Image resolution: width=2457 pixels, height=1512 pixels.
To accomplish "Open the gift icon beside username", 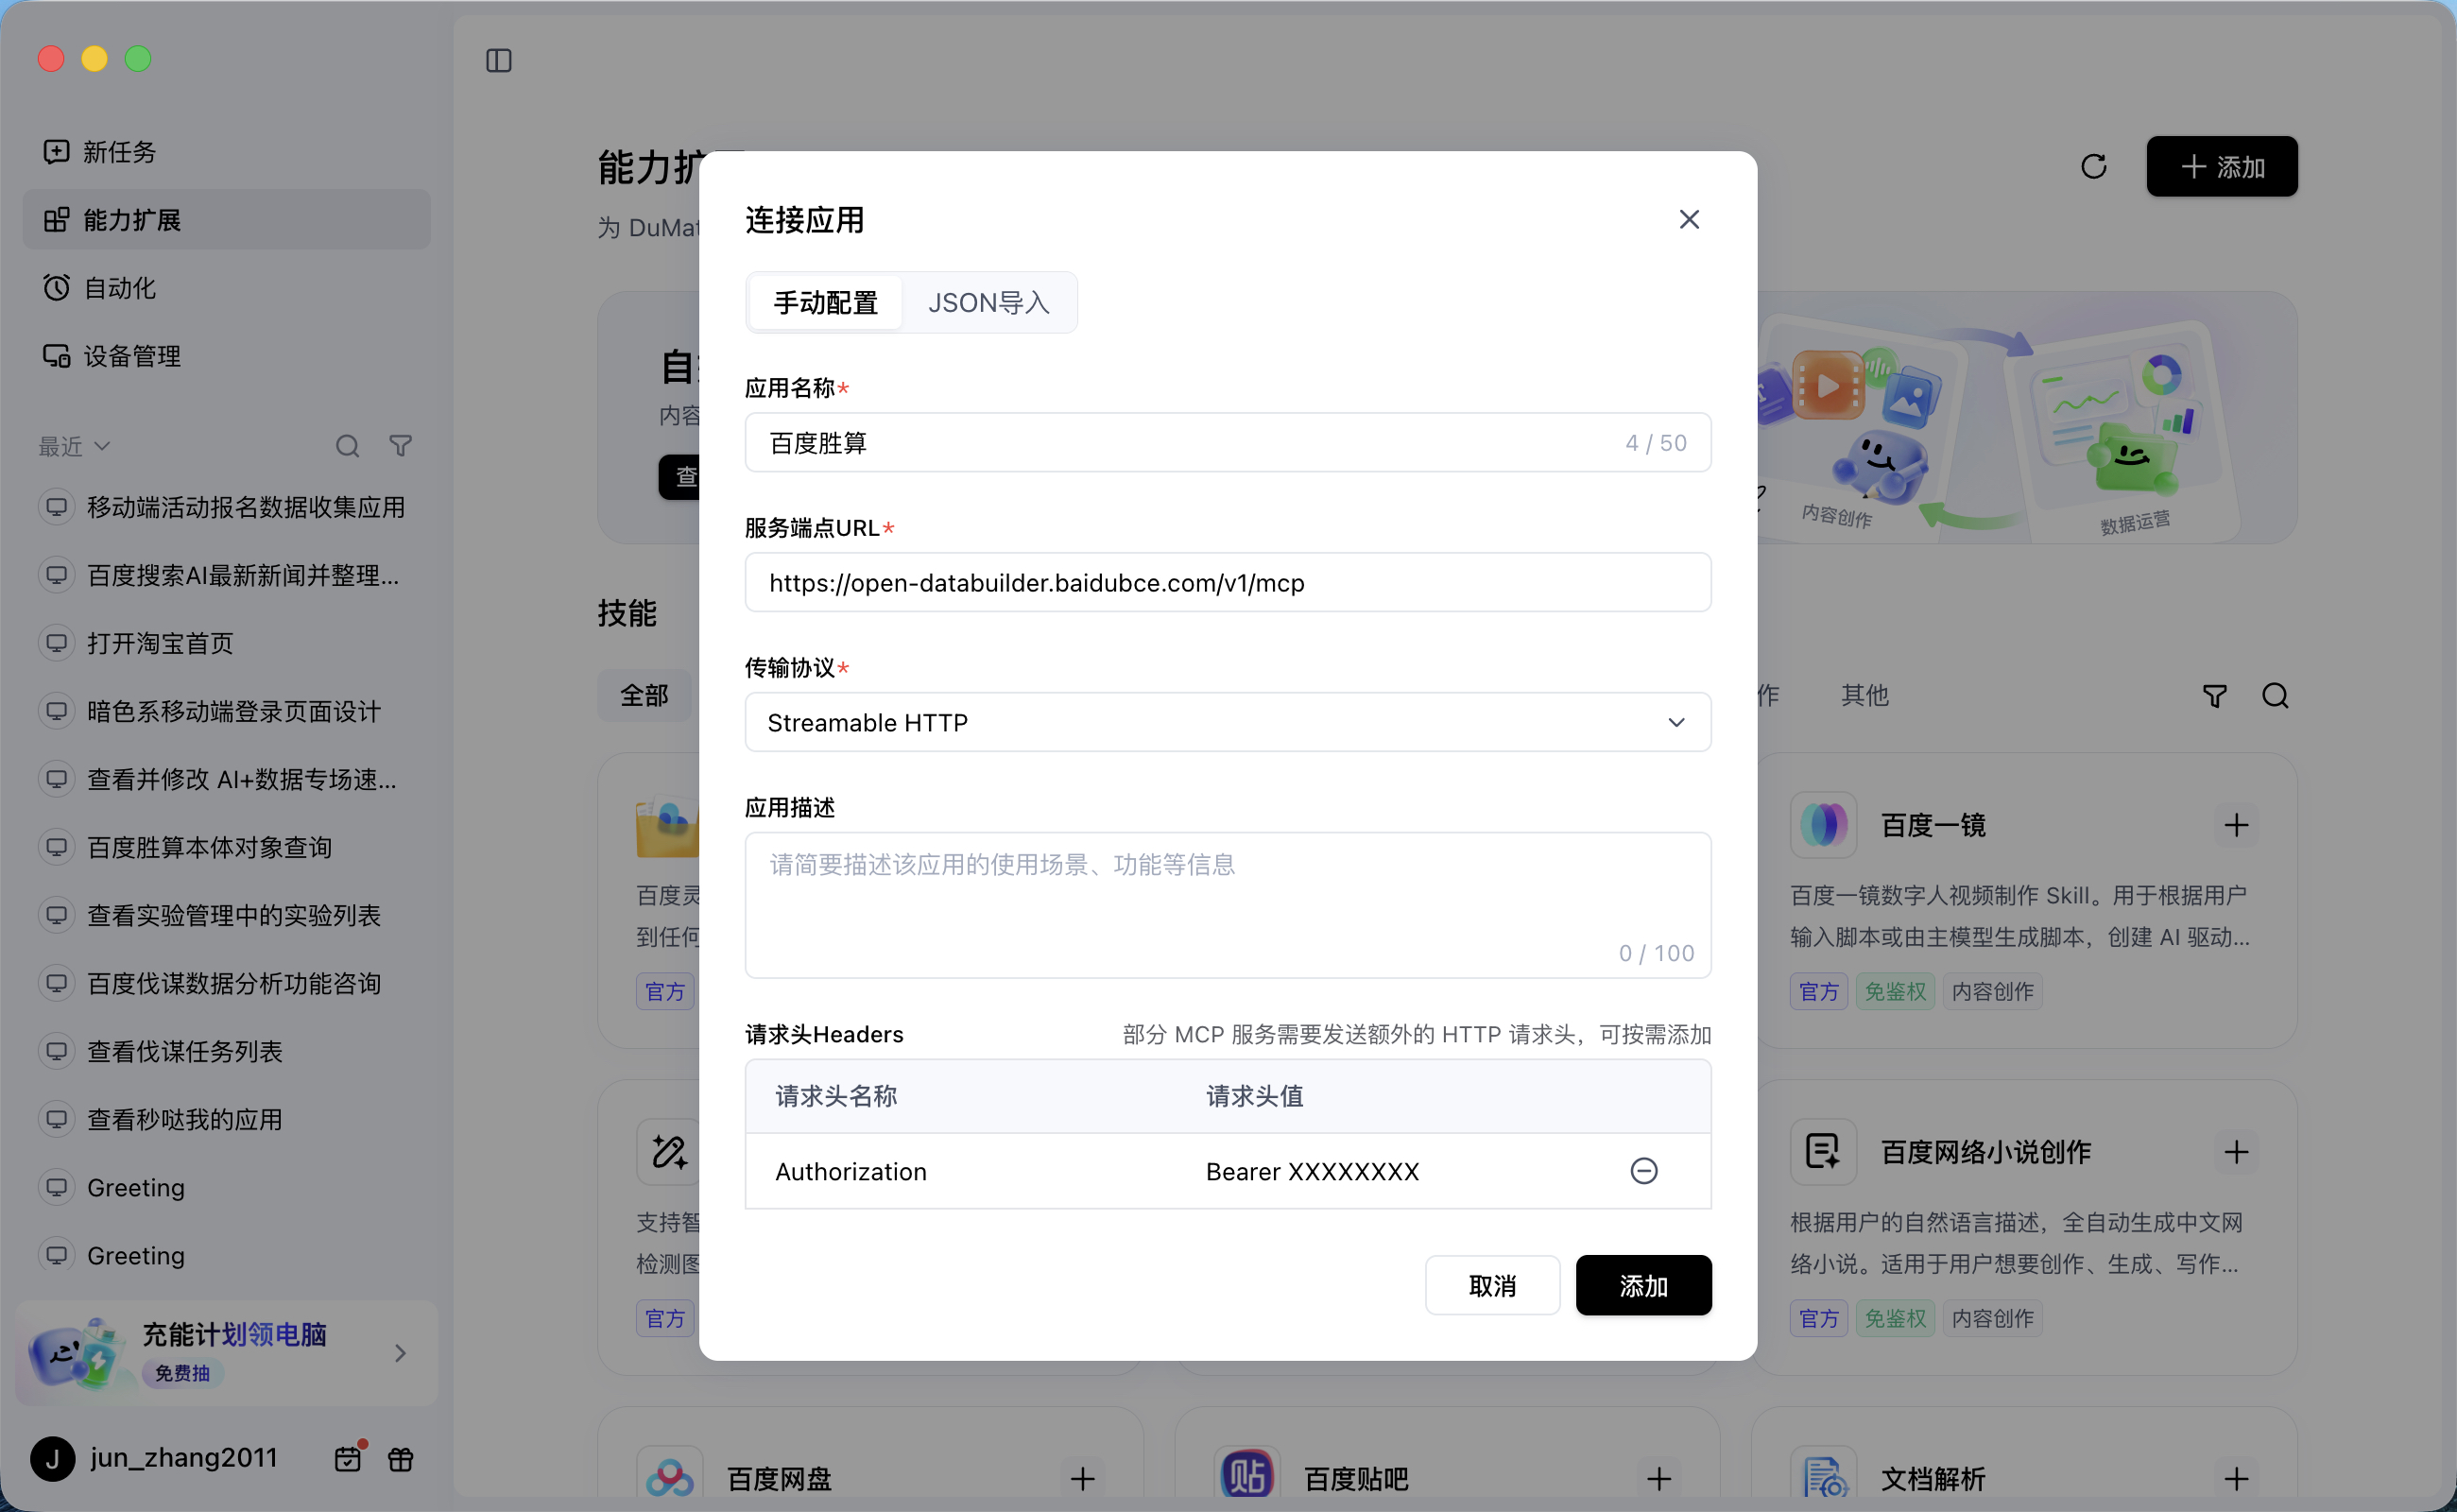I will click(401, 1459).
